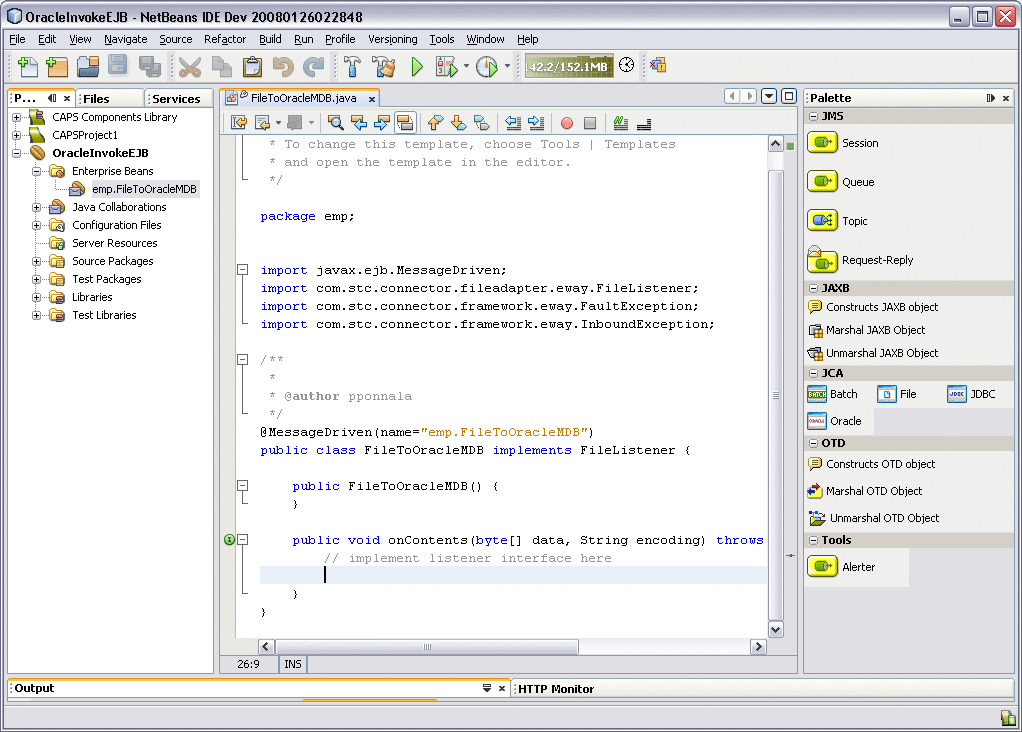Viewport: 1022px width, 732px height.
Task: Collapse the onContents method code fold
Action: [x=242, y=540]
